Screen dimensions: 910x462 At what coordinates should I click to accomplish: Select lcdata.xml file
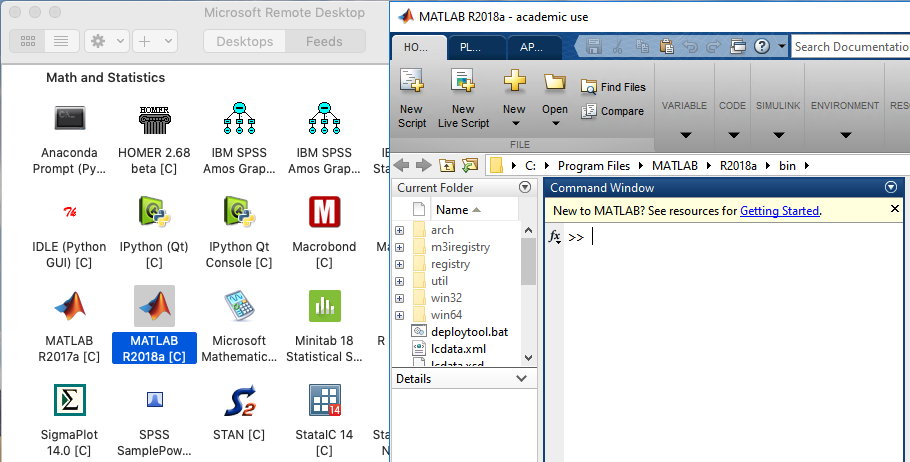point(458,349)
